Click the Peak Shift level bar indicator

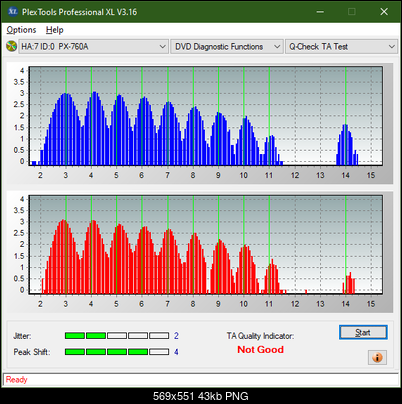coord(117,352)
